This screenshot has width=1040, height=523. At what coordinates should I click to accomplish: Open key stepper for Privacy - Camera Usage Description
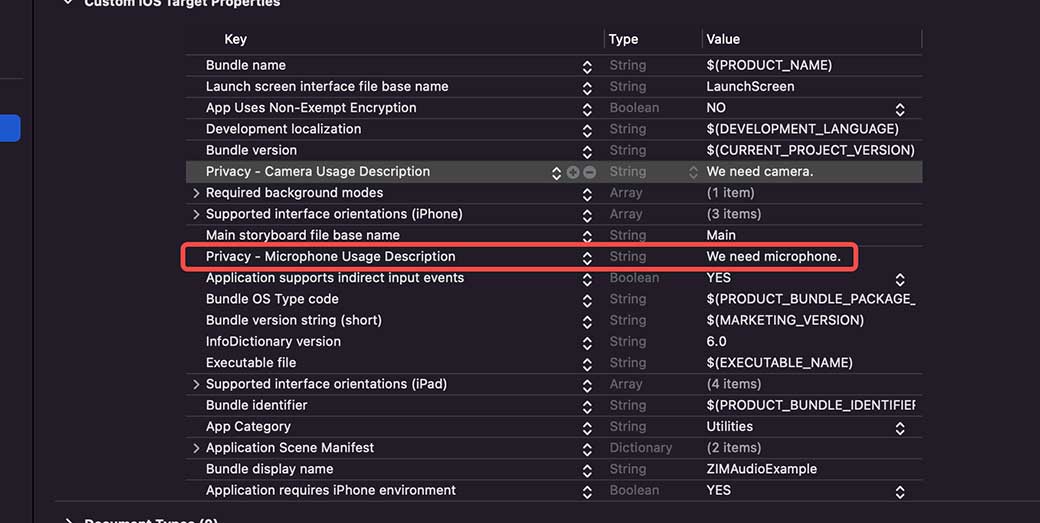click(556, 172)
